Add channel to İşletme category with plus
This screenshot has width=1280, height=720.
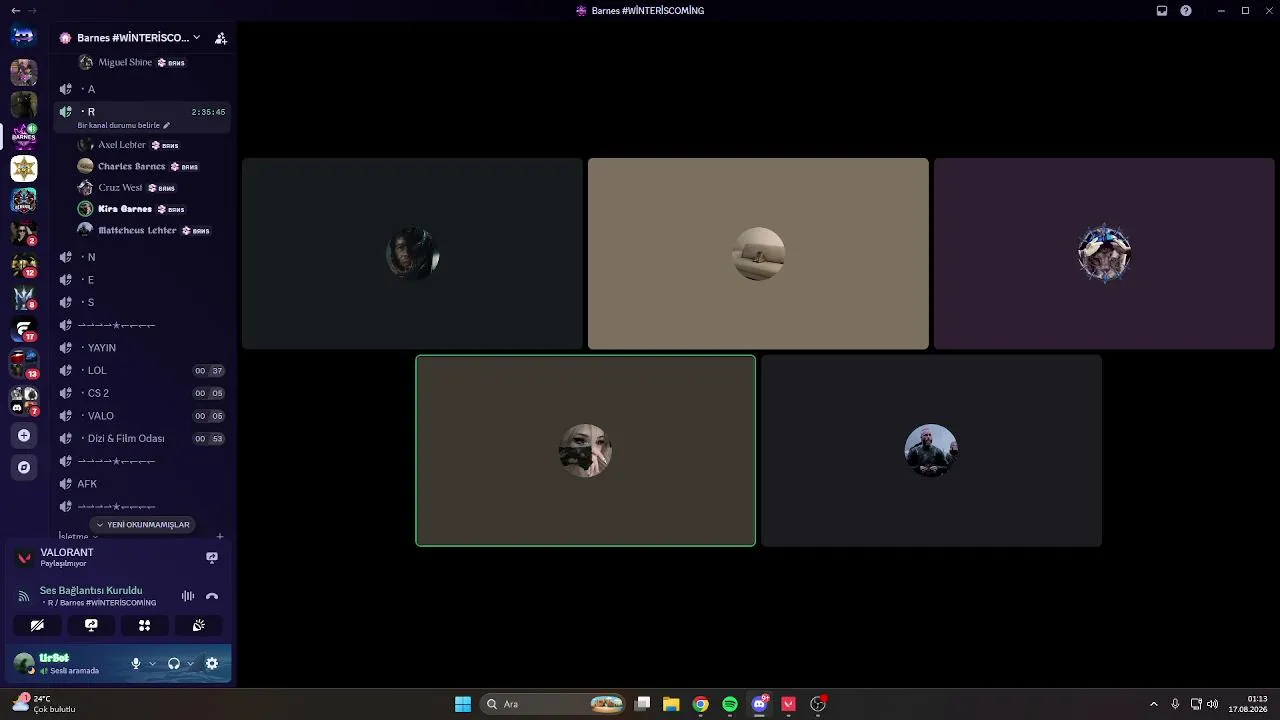click(220, 537)
